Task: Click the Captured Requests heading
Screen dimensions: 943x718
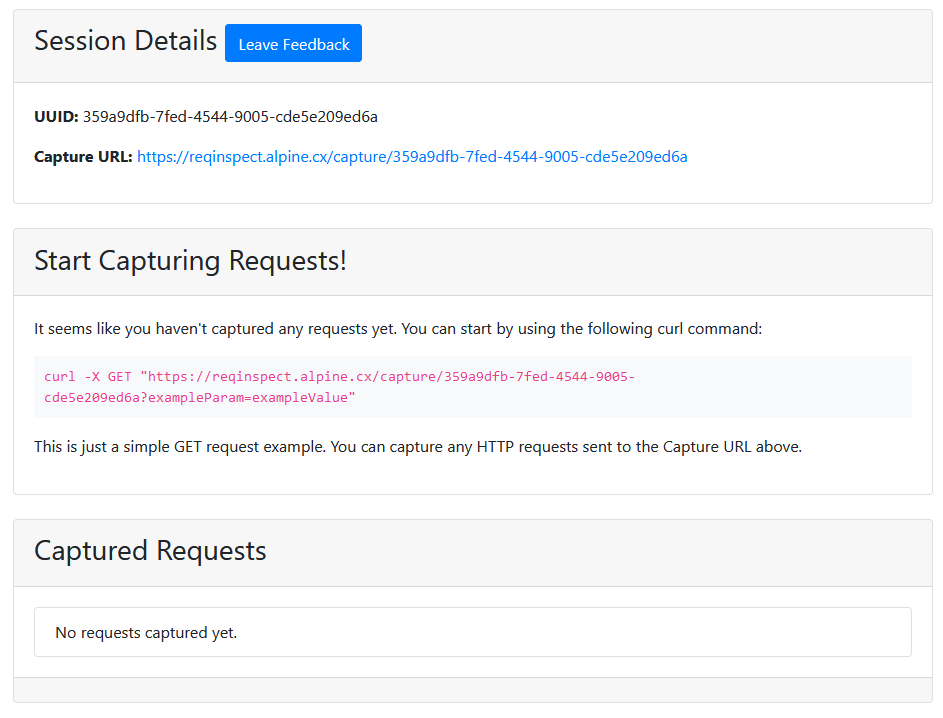Action: [x=150, y=551]
